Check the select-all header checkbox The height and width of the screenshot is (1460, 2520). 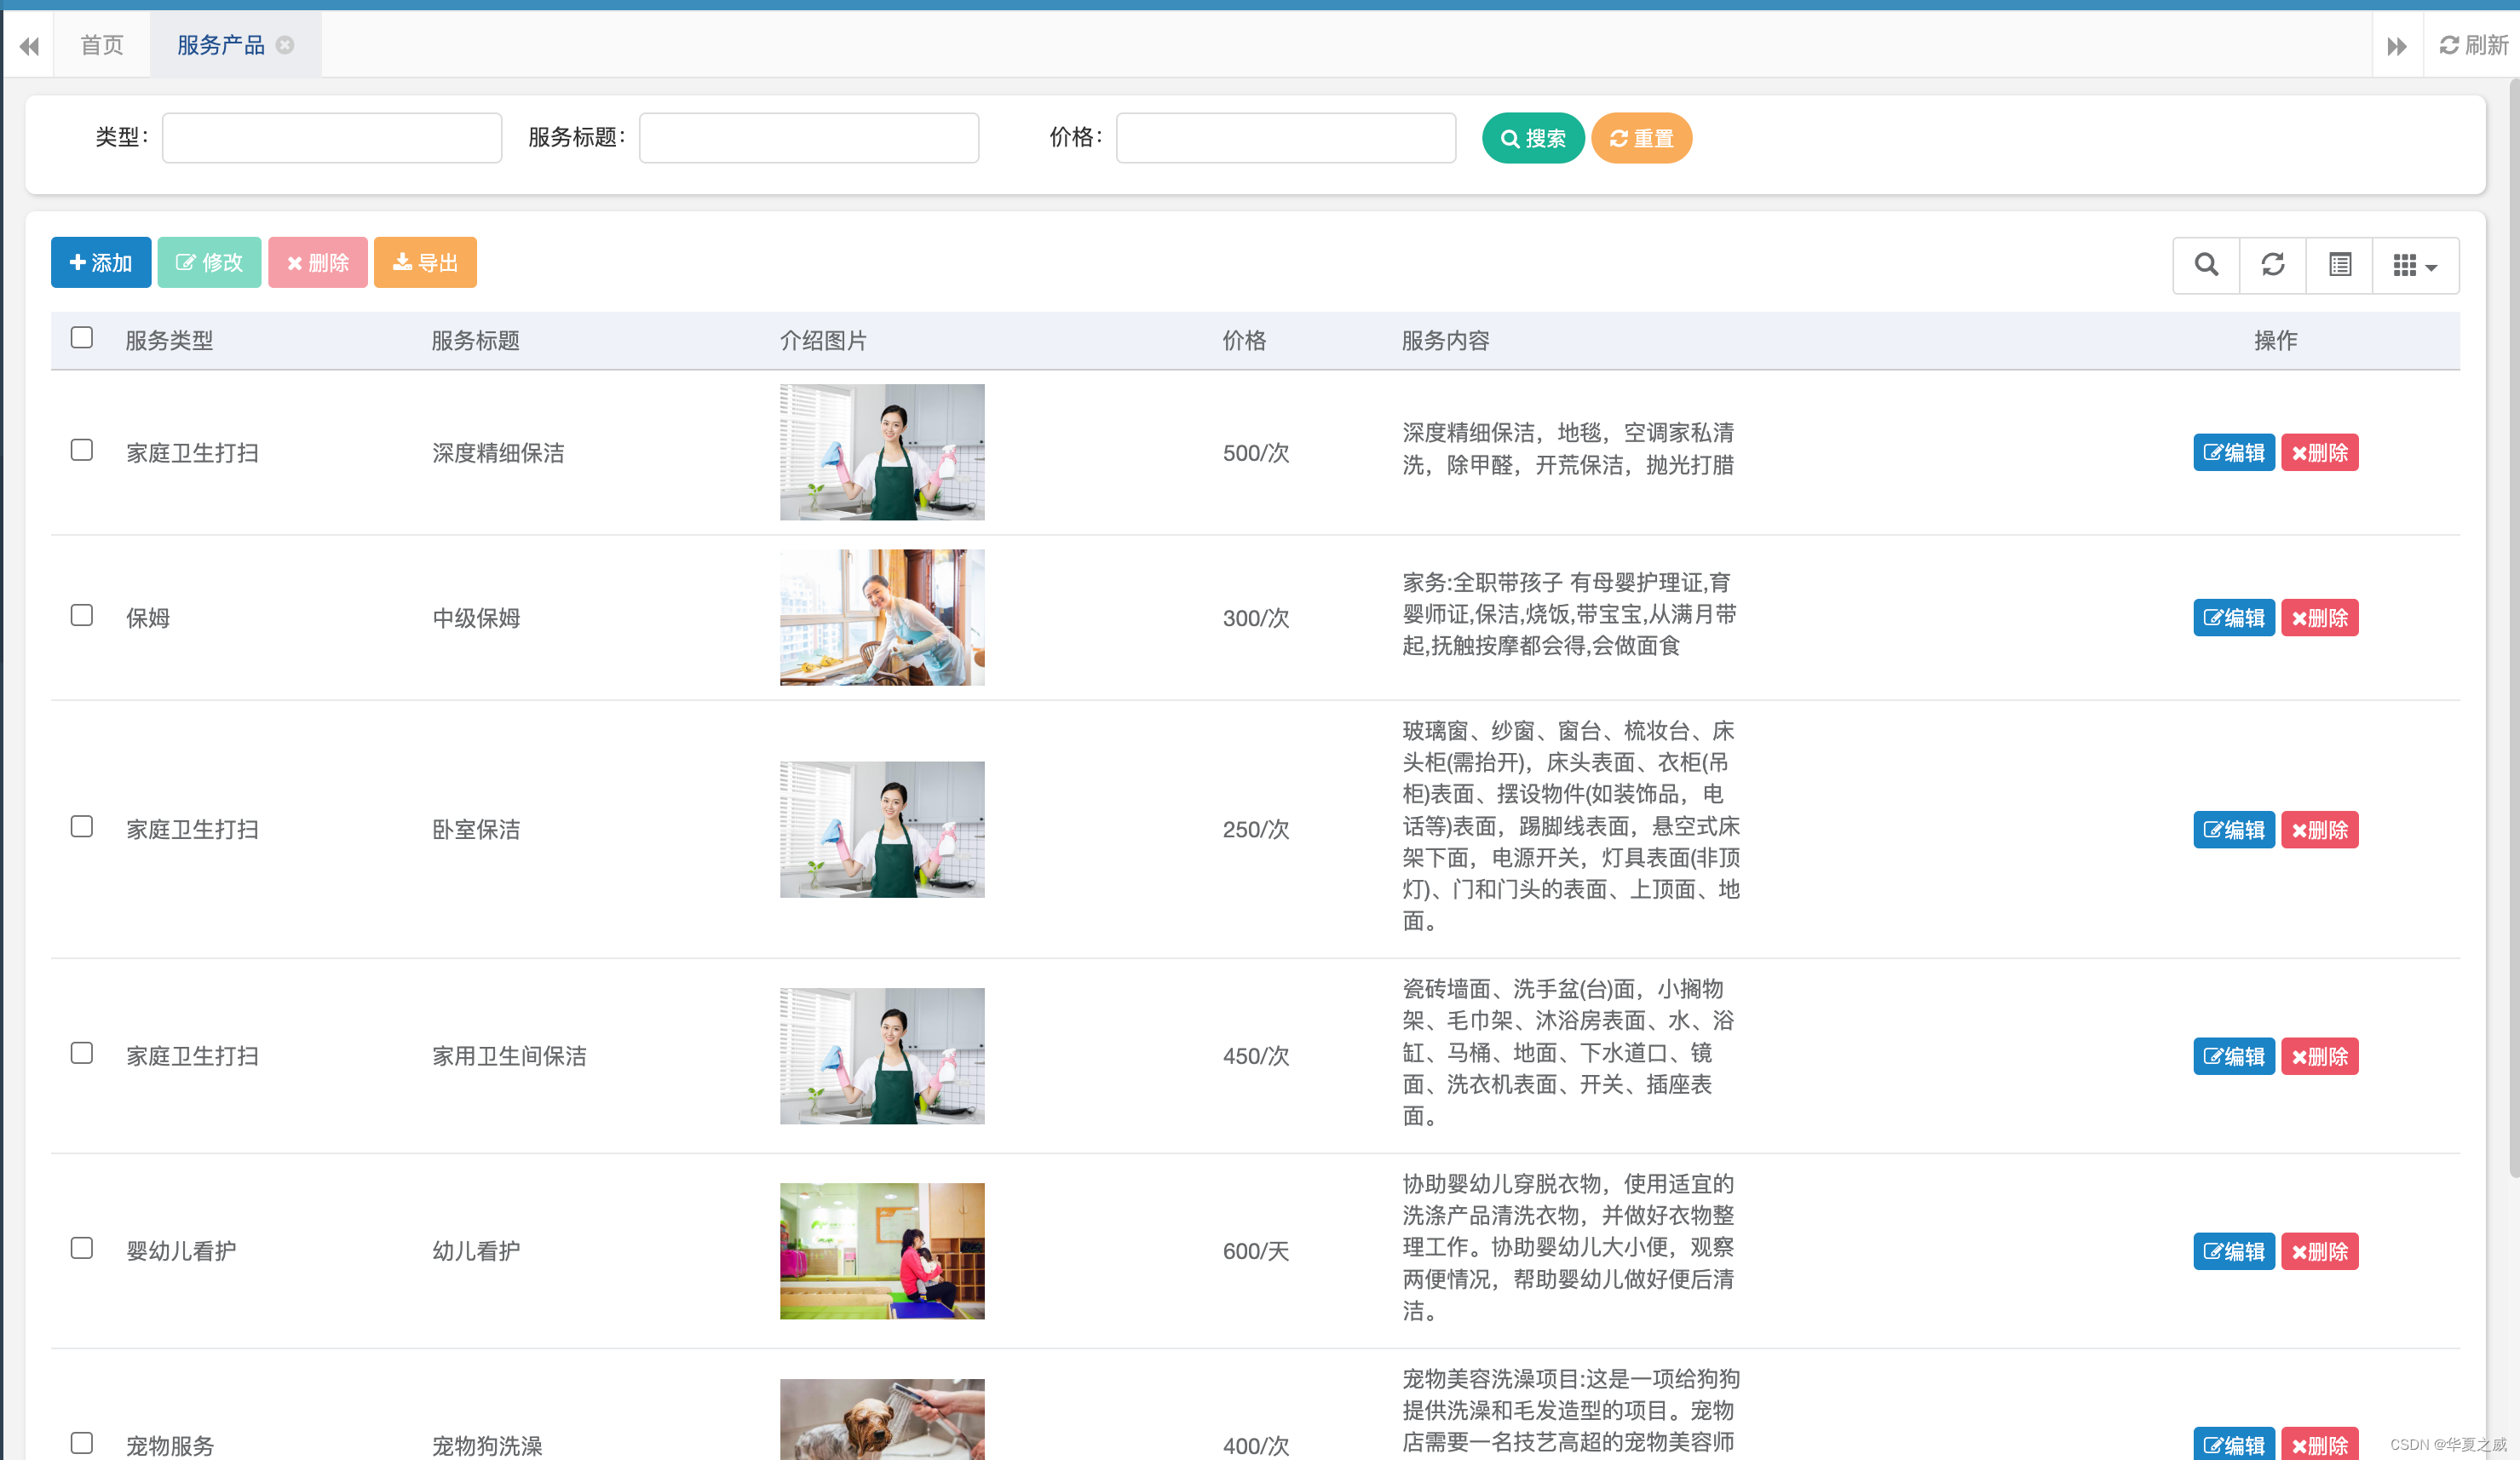point(82,338)
